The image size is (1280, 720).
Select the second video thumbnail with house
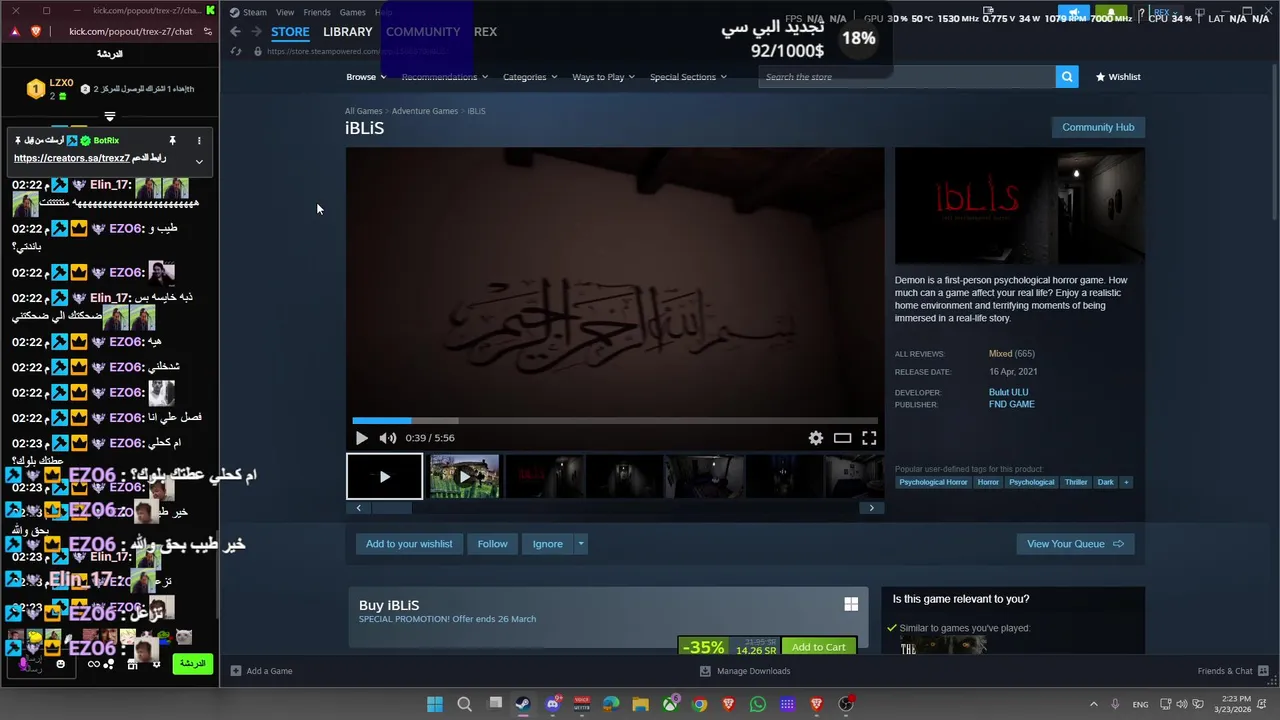click(x=464, y=477)
